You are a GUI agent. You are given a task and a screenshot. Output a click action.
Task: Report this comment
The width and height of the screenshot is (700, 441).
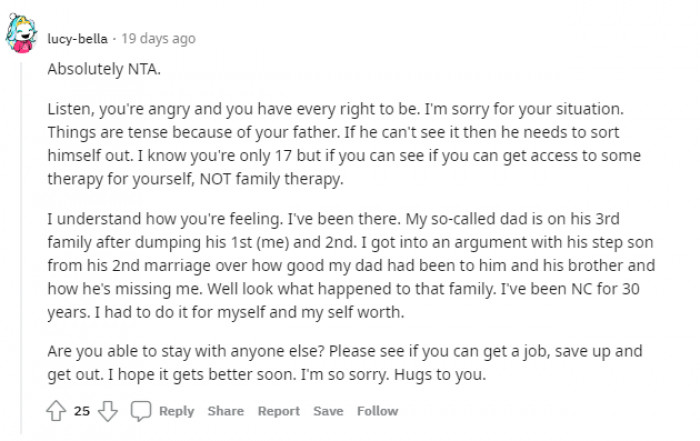pos(279,411)
